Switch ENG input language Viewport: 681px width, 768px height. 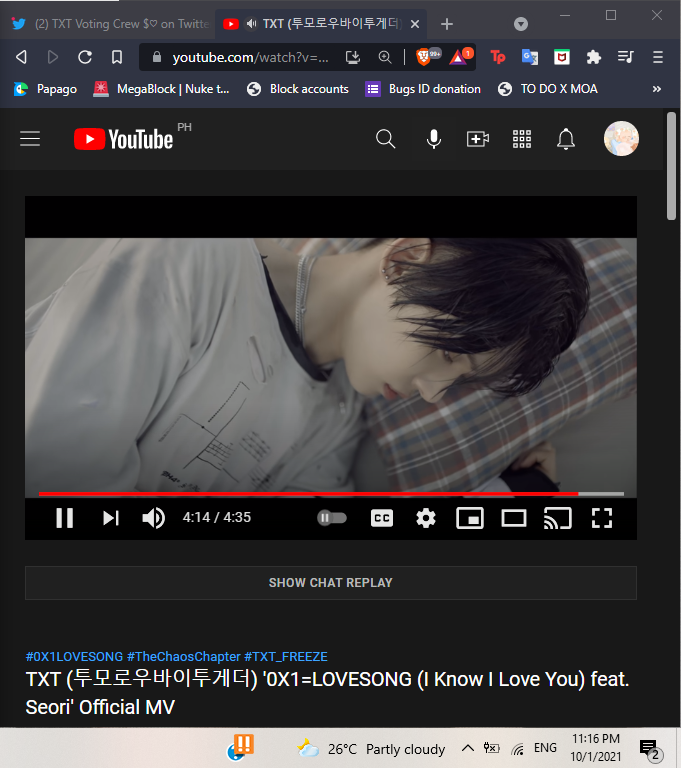545,748
